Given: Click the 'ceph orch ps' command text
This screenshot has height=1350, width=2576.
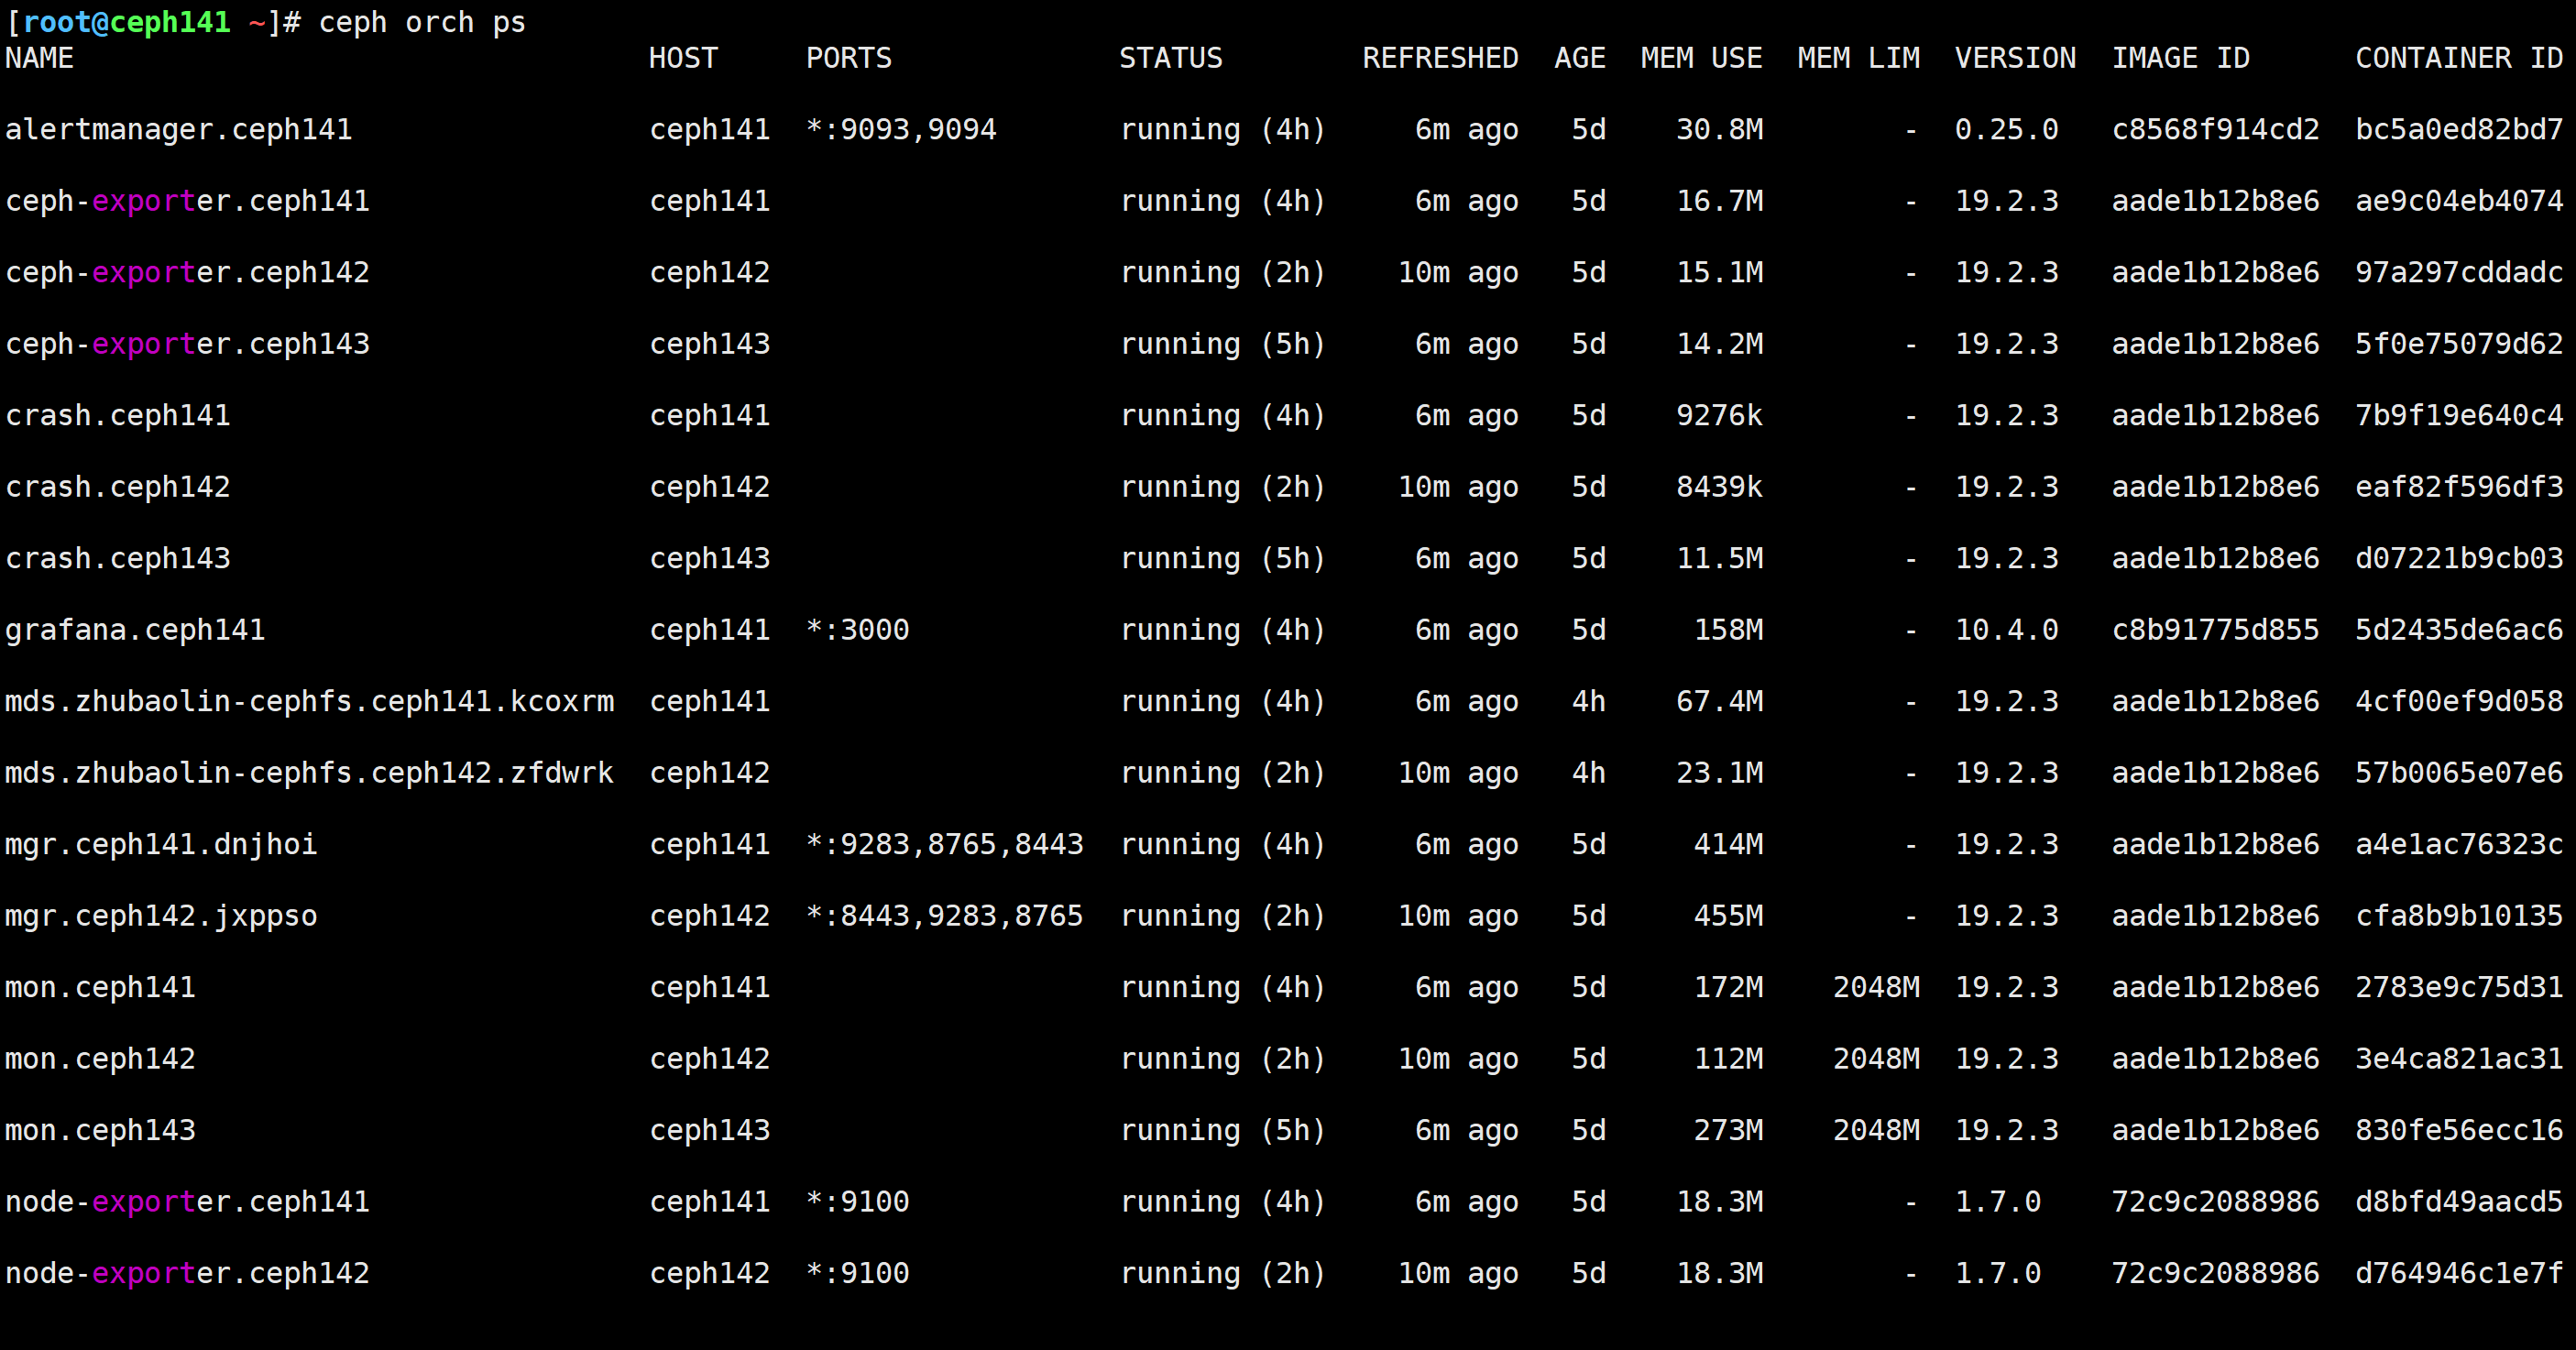Looking at the screenshot, I should point(422,22).
